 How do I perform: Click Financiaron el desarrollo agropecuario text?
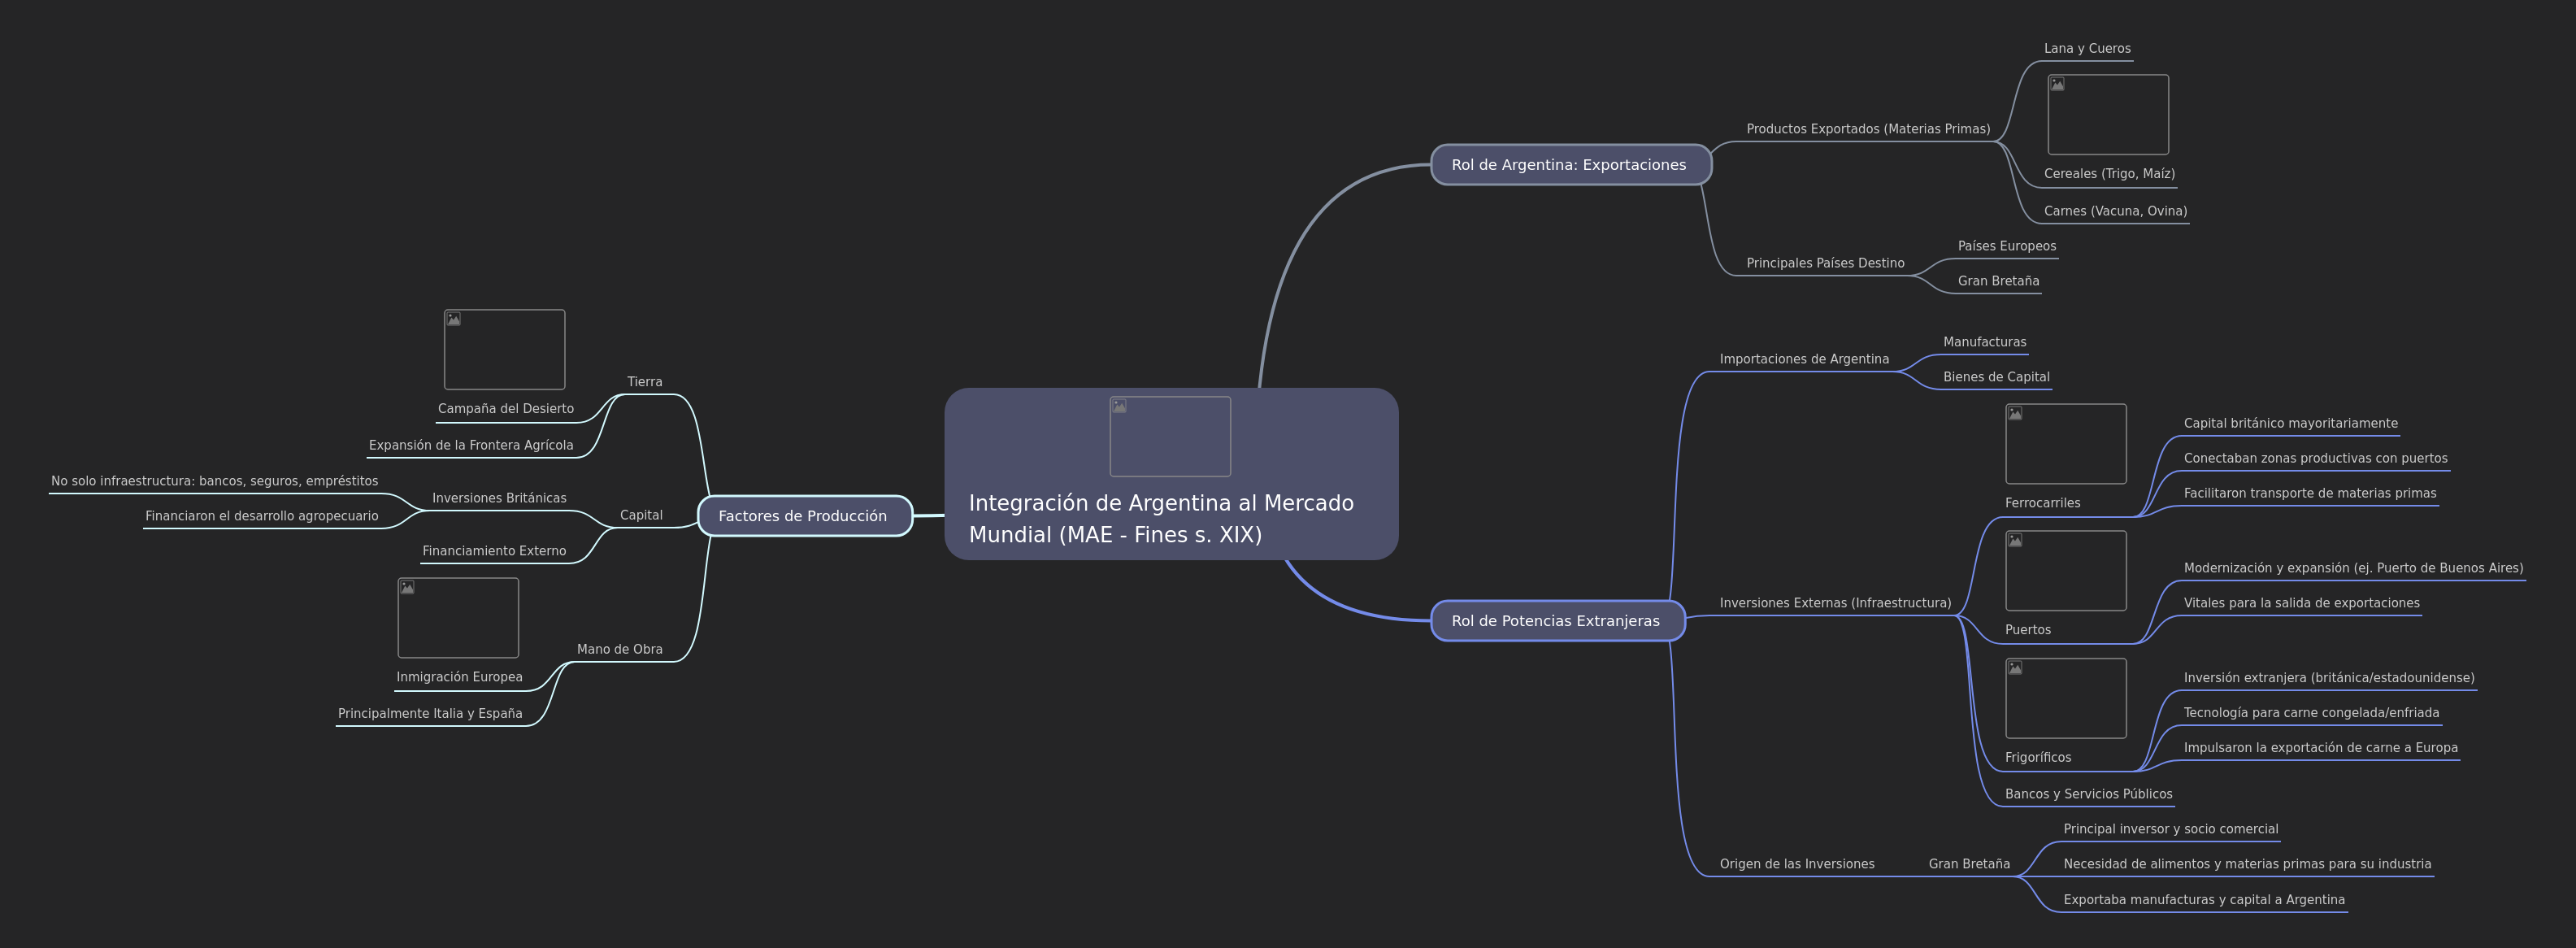pyautogui.click(x=262, y=516)
